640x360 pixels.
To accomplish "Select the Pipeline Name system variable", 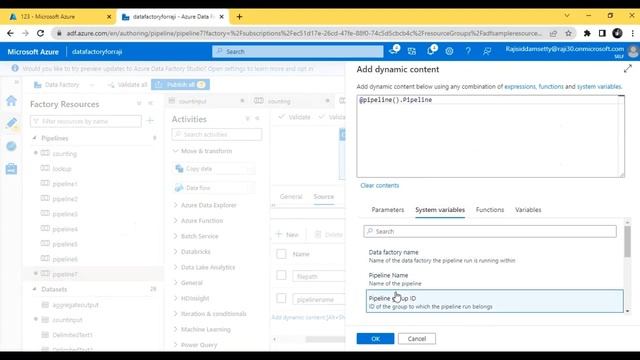I will (494, 279).
